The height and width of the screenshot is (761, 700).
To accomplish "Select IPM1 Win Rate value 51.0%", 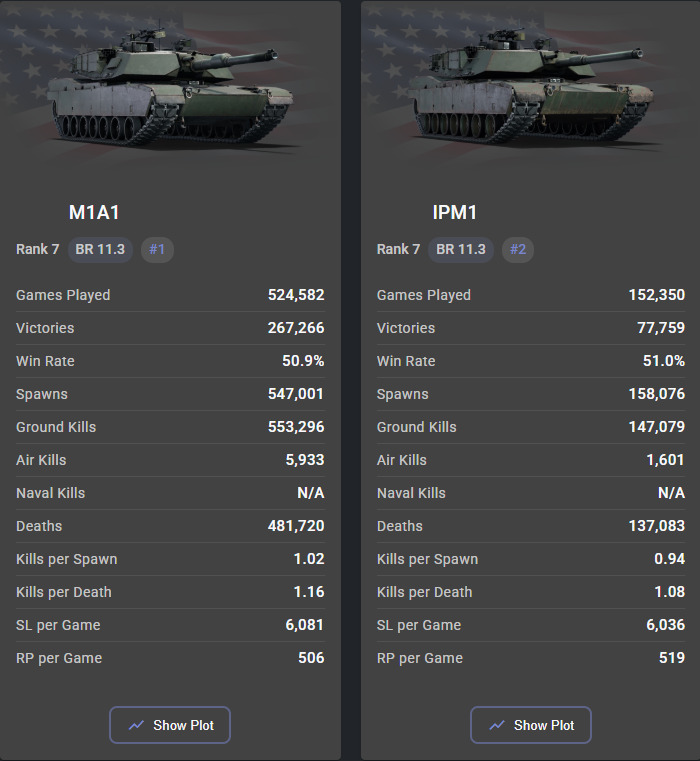I will 664,361.
